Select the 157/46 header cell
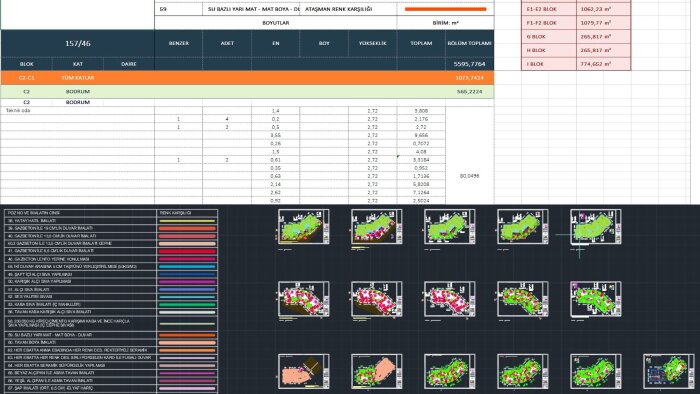Screen dimensions: 700x394 78,43
